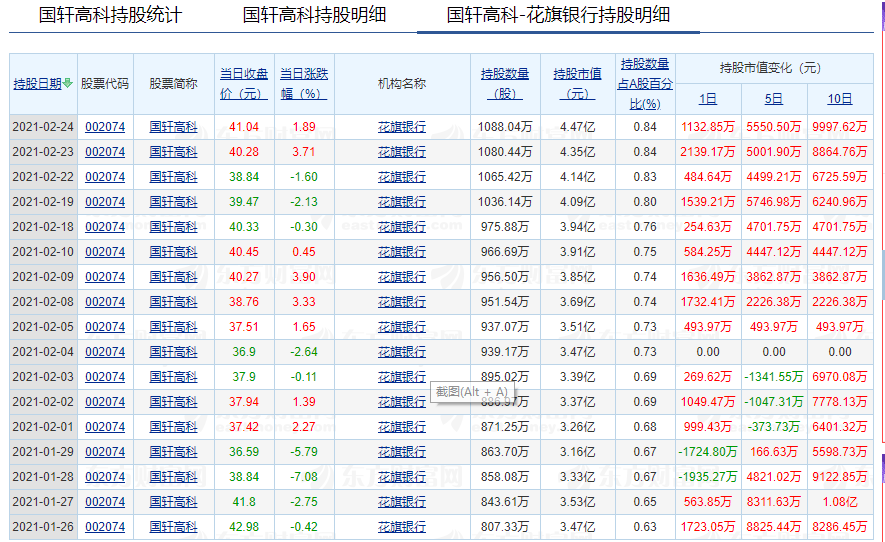Screen dimensions: 885x542
Task: Sort by 10日 market value change
Action: 840,99
